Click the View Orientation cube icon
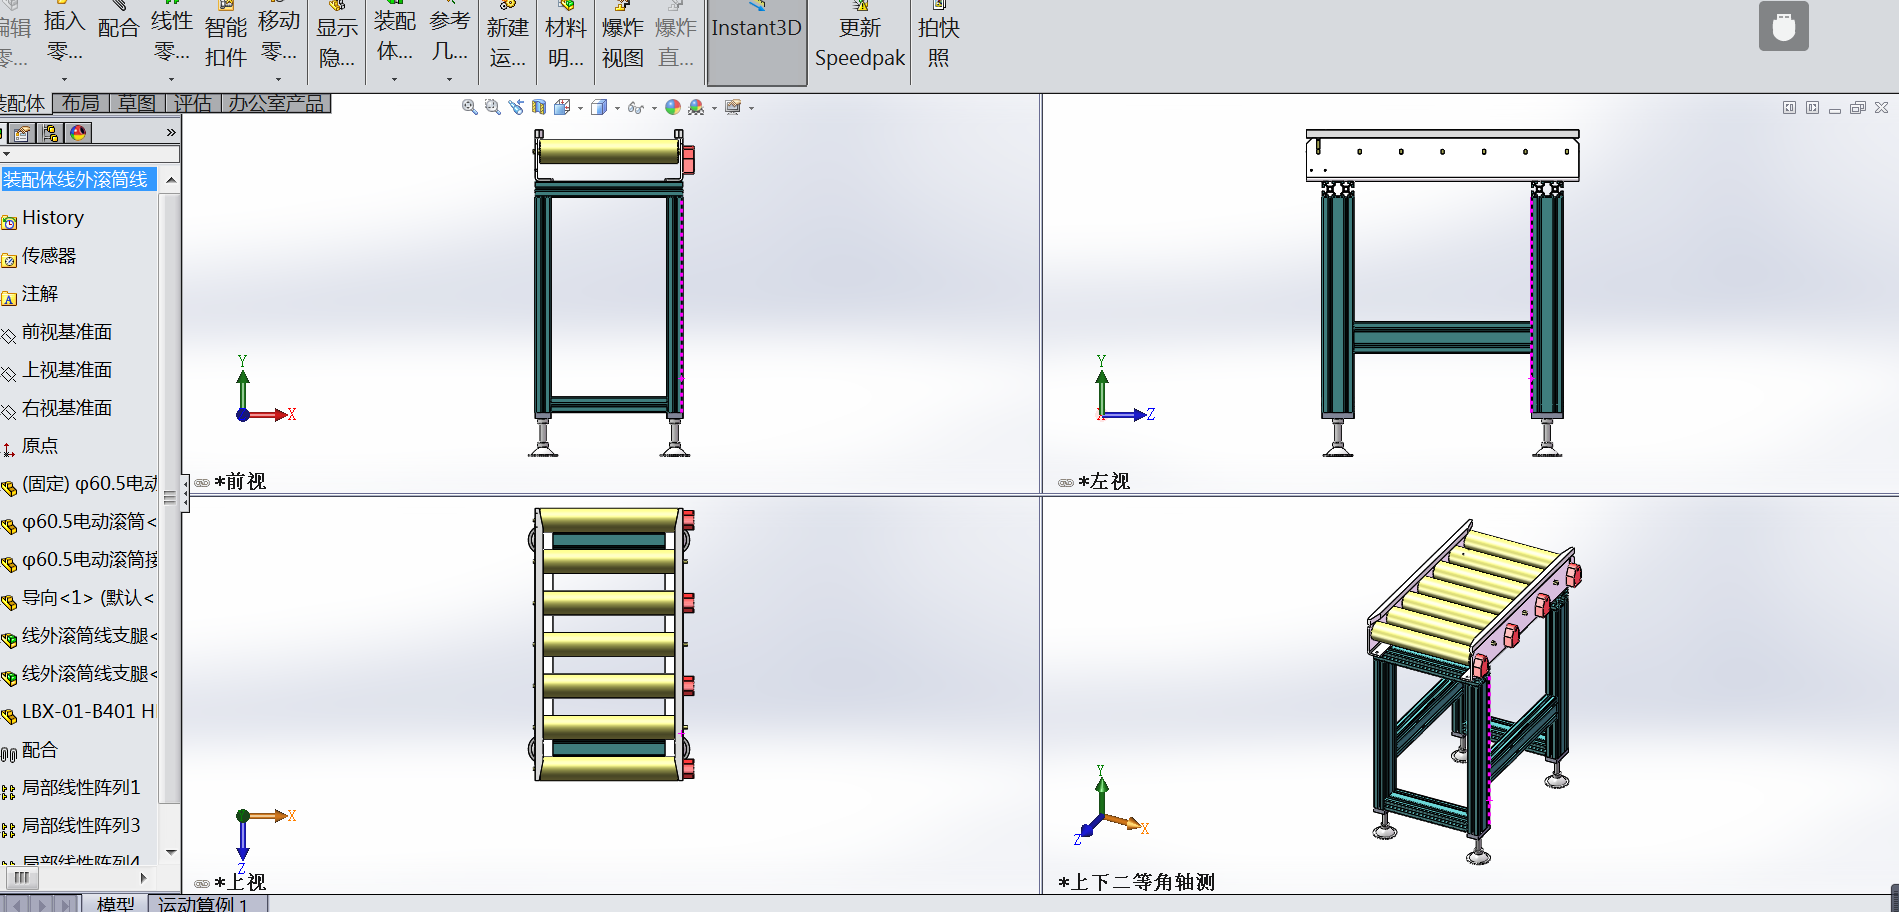 [x=562, y=107]
